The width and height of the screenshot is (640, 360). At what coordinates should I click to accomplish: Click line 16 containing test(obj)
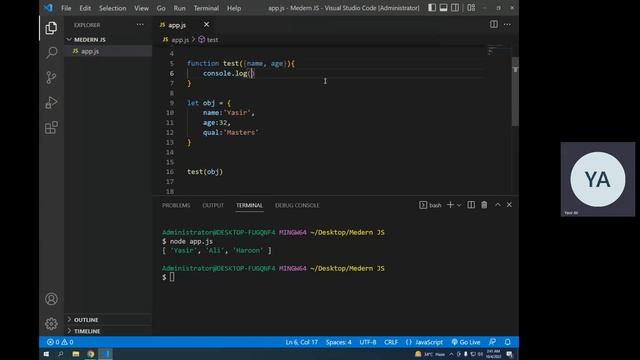tap(205, 172)
